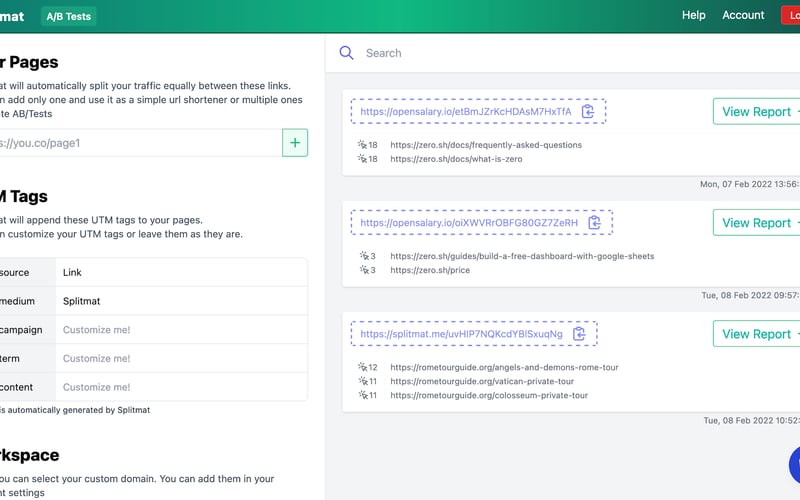Open short link opensalary.io/etBmJZrKcHDAsM7HxTfA
The height and width of the screenshot is (500, 800).
tap(466, 111)
